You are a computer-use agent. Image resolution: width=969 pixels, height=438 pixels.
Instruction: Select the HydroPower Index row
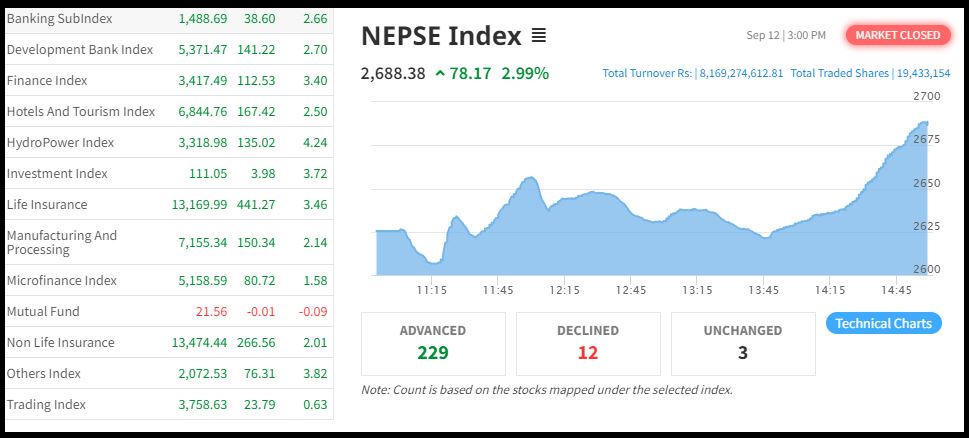click(60, 142)
